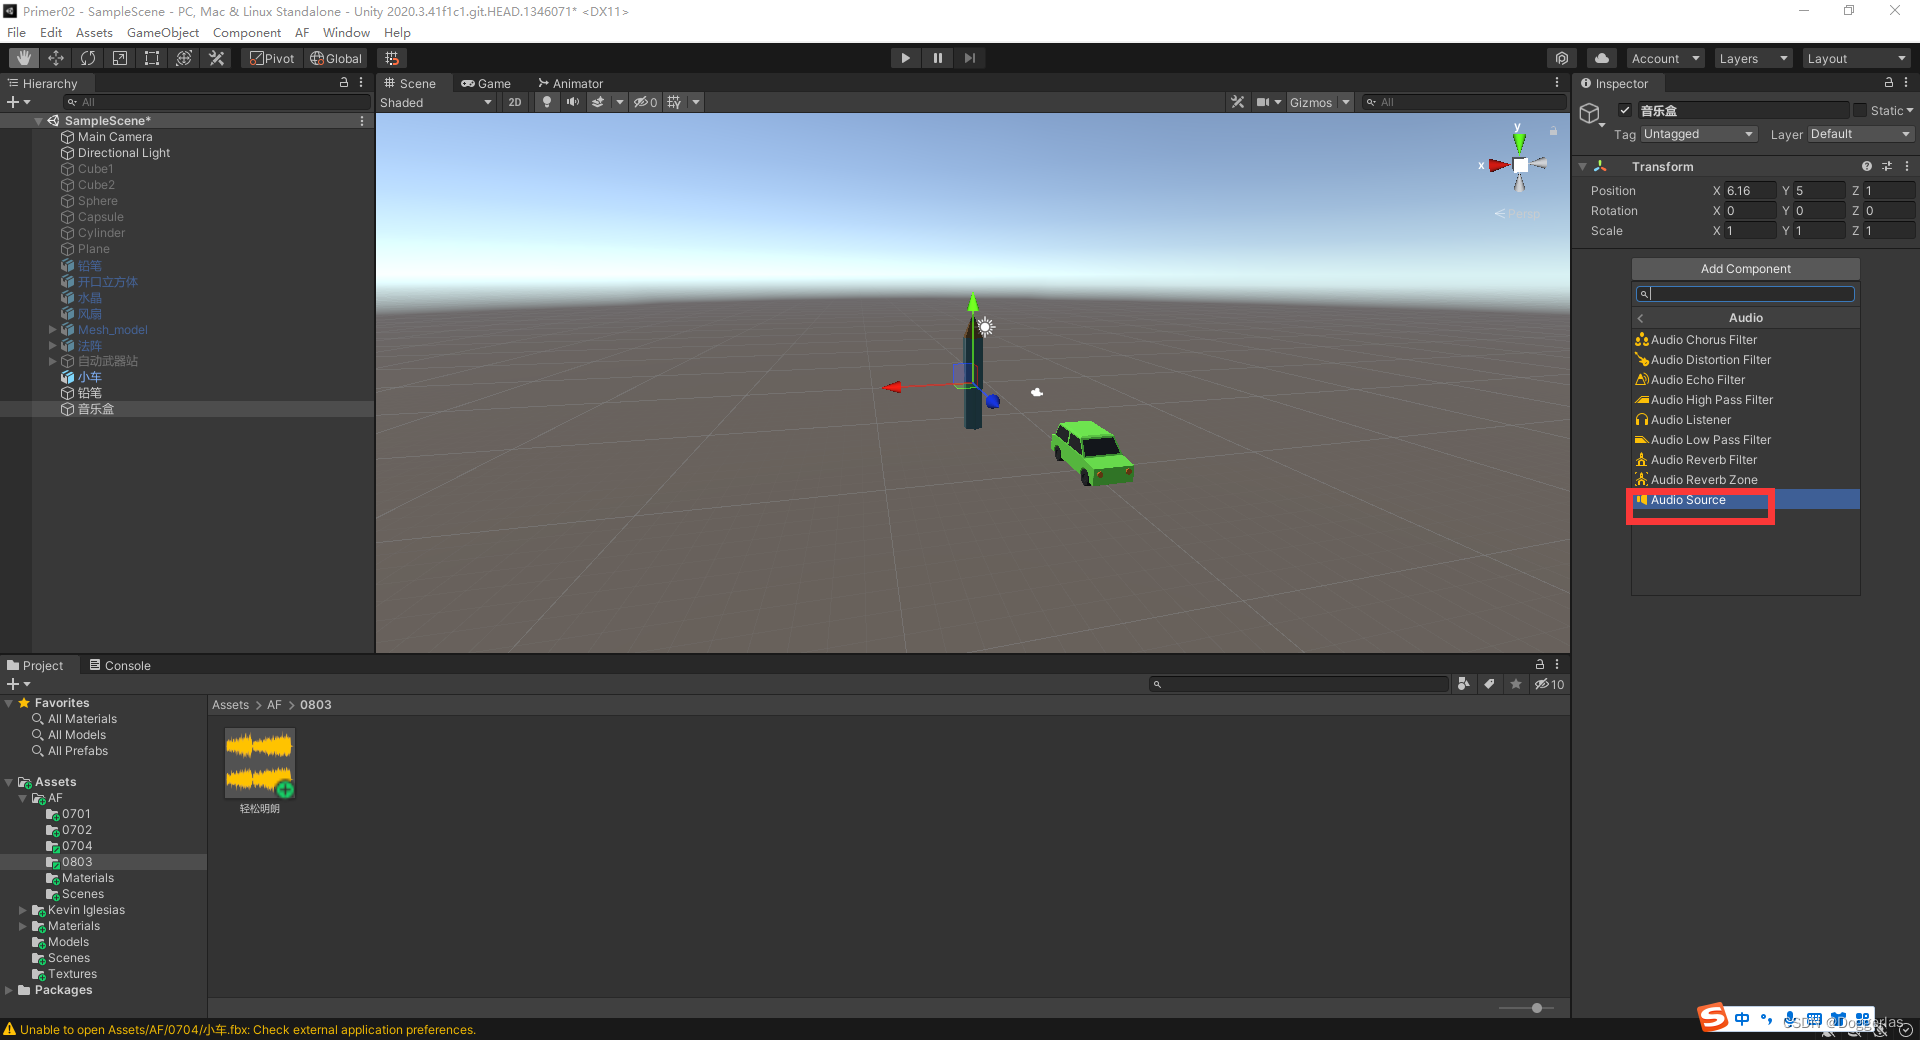1920x1040 pixels.
Task: Toggle scene lighting bulb icon
Action: (x=546, y=102)
